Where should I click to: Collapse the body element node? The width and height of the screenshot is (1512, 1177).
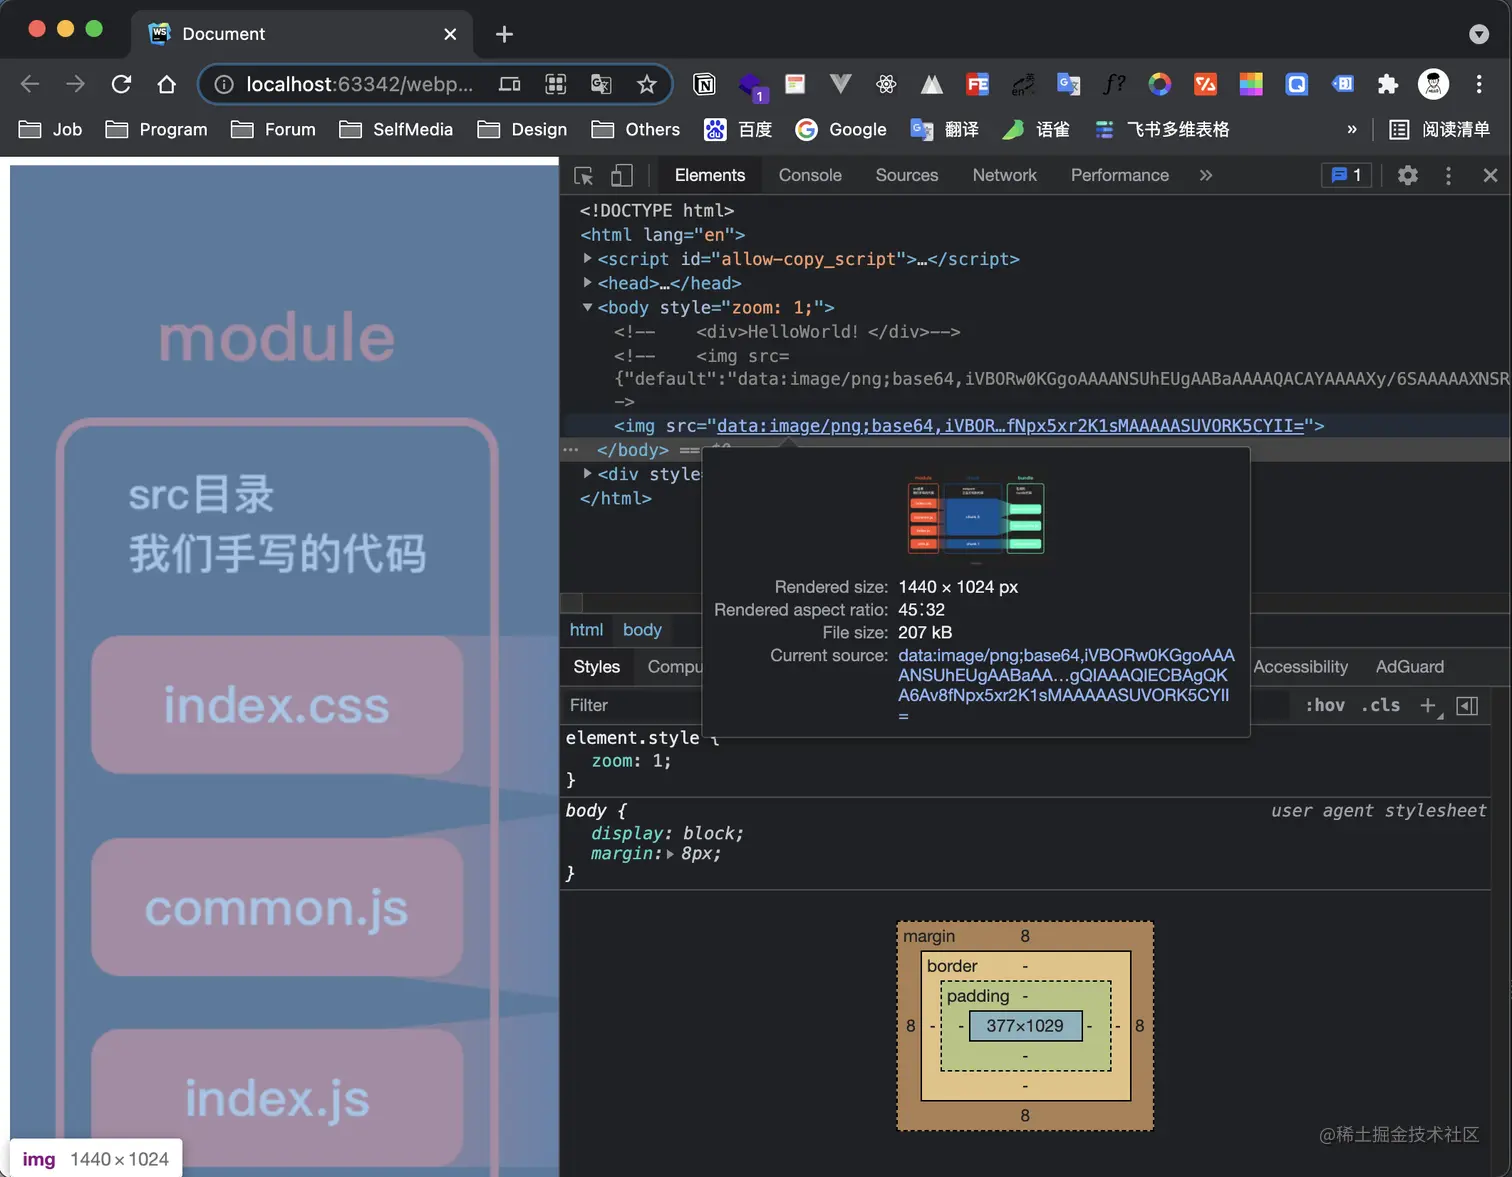pyautogui.click(x=588, y=307)
